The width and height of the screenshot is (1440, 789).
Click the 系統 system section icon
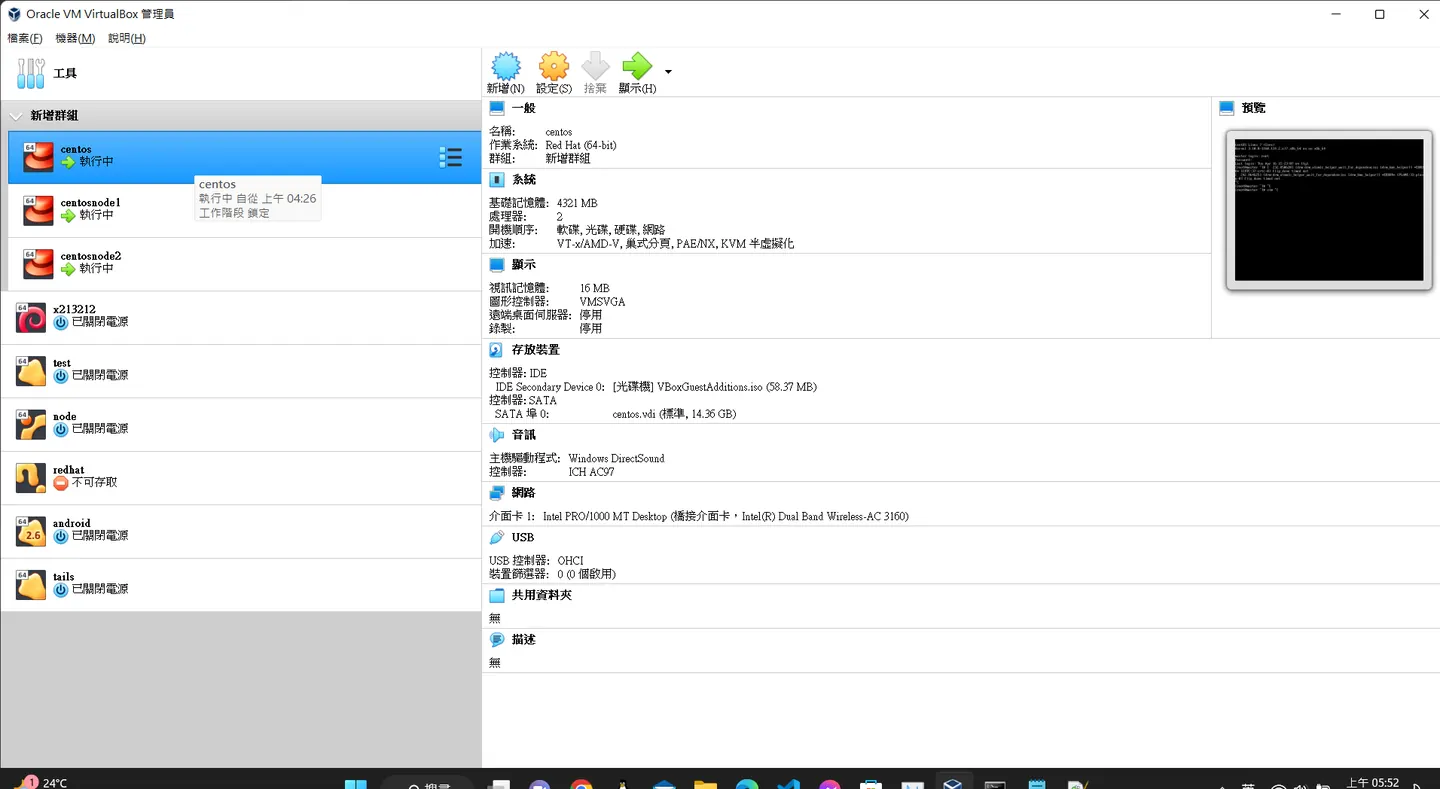497,180
